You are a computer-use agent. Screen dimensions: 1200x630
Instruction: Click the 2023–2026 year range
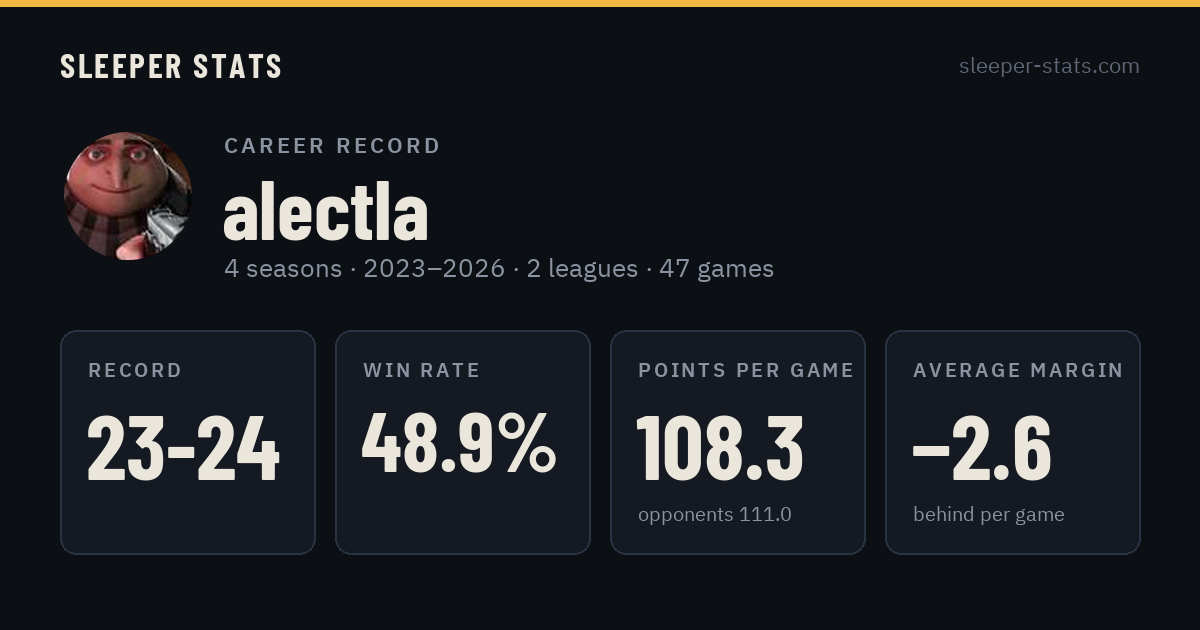(x=434, y=269)
